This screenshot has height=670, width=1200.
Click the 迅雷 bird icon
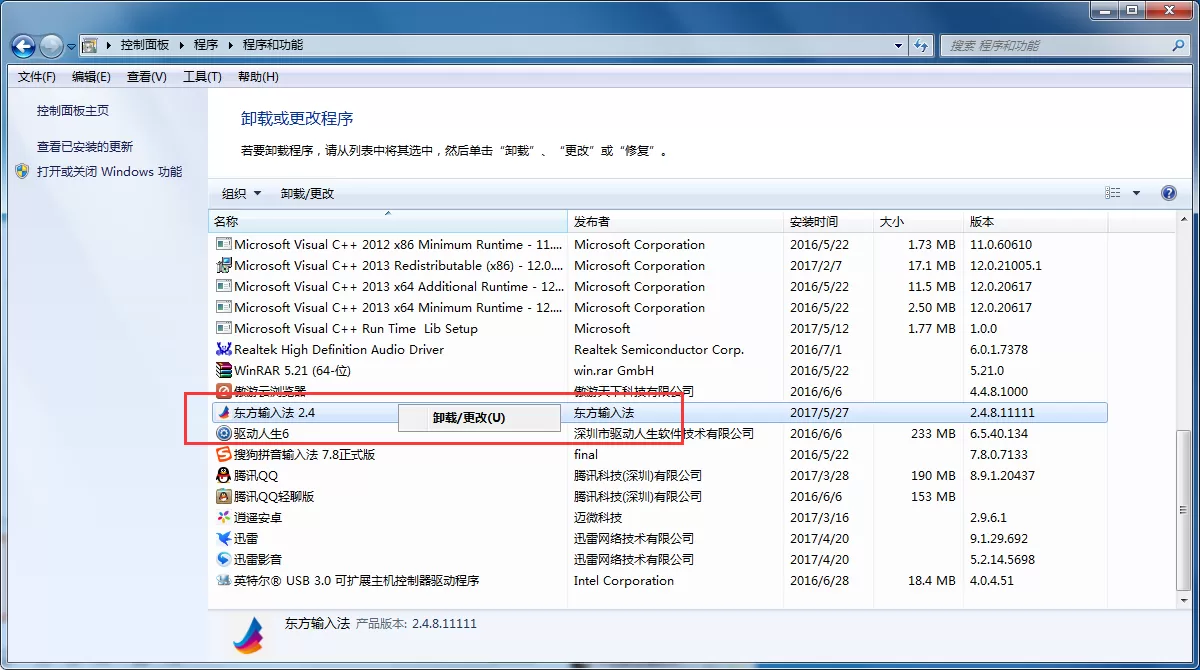(x=224, y=538)
